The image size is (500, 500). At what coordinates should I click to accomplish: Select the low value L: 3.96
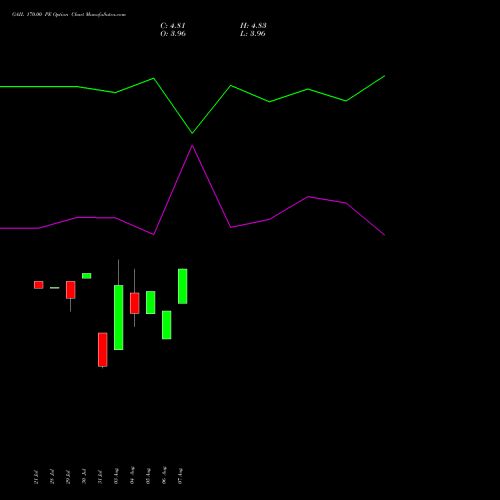[253, 34]
